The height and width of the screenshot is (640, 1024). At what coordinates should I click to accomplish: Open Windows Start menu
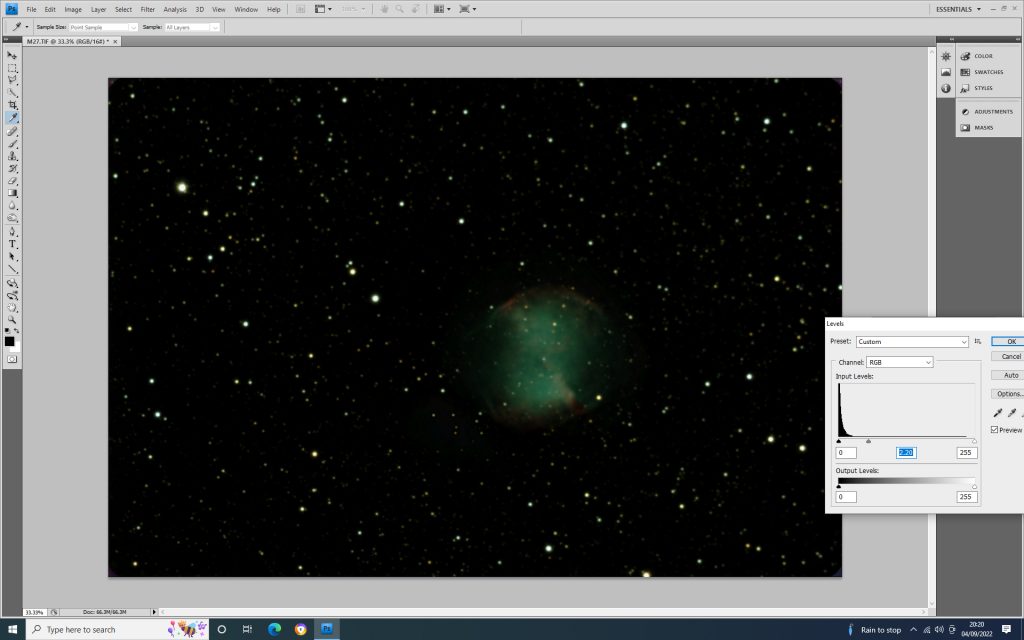12,630
